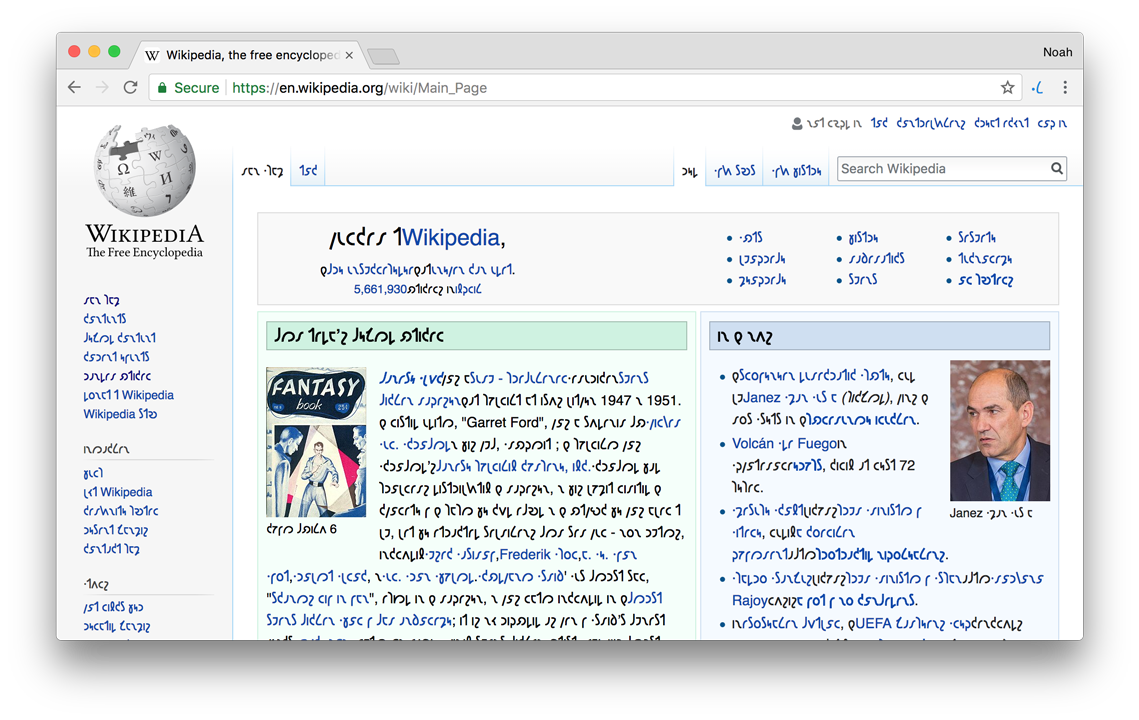Select the Main Page tab above the article
Viewport: 1139px width, 720px height.
pos(262,171)
